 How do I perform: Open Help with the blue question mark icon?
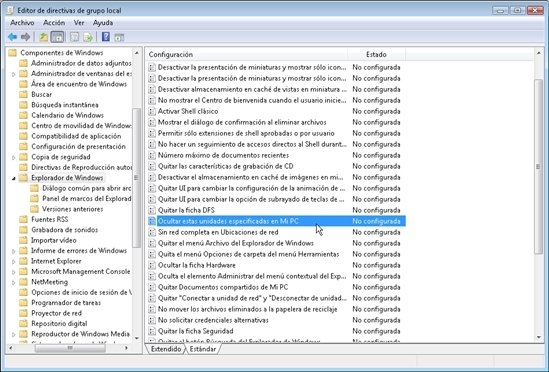[x=106, y=37]
